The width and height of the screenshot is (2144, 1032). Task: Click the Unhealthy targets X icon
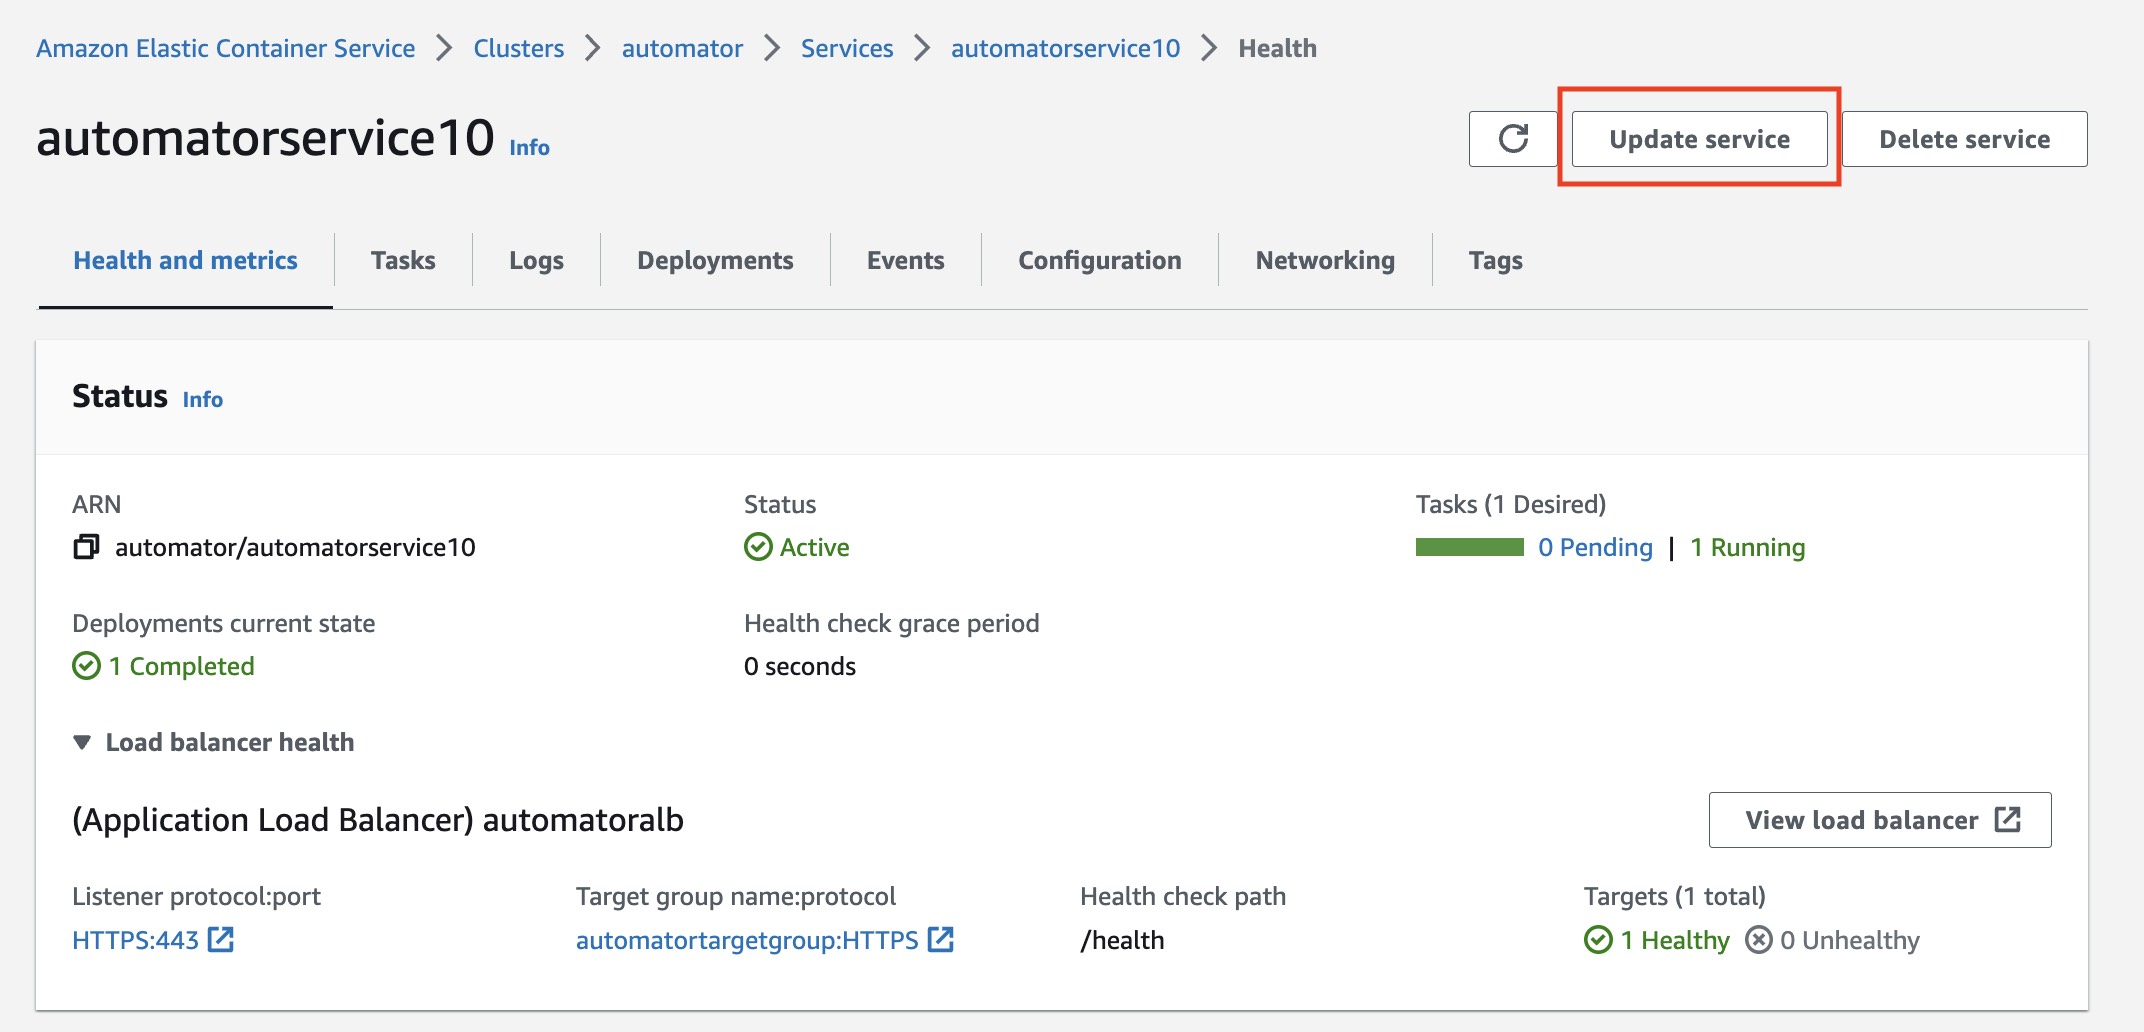pos(1758,940)
